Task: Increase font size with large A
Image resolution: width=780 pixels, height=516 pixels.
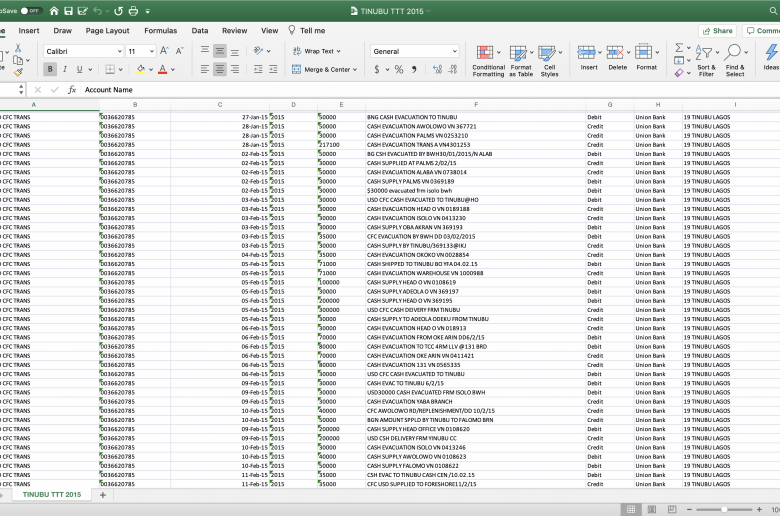Action: 165,51
